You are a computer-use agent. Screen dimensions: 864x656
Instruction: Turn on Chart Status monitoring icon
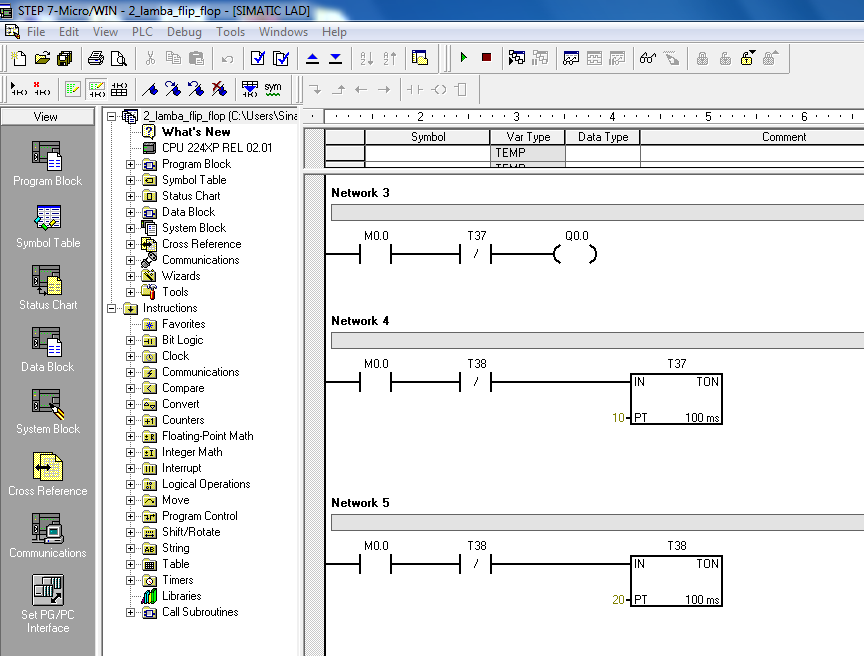click(570, 58)
